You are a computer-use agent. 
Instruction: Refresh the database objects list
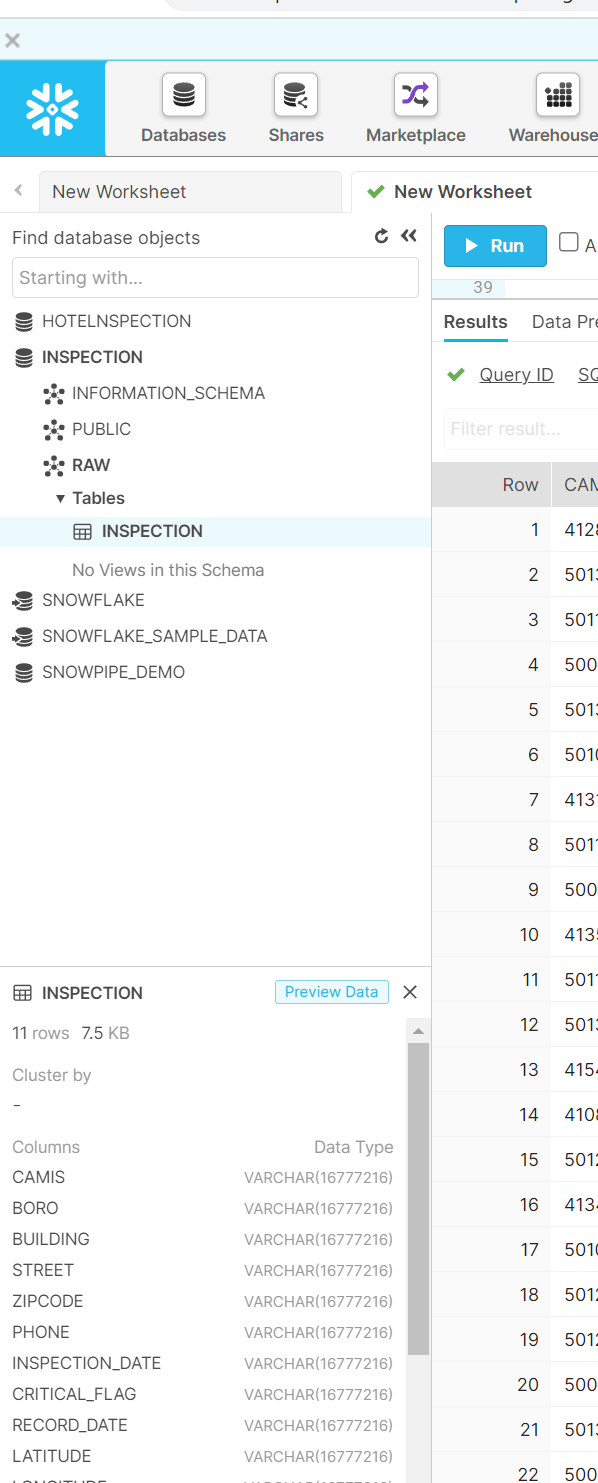381,237
